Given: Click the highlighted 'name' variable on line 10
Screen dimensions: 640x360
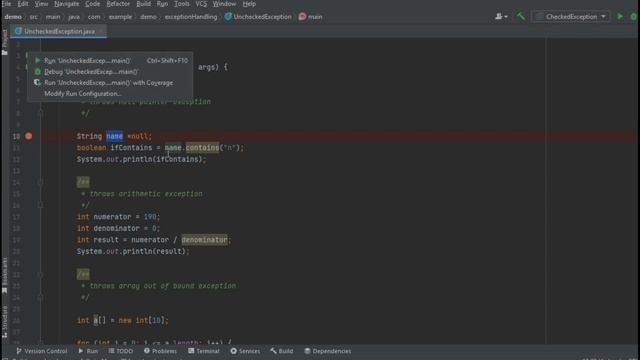Looking at the screenshot, I should pos(114,136).
